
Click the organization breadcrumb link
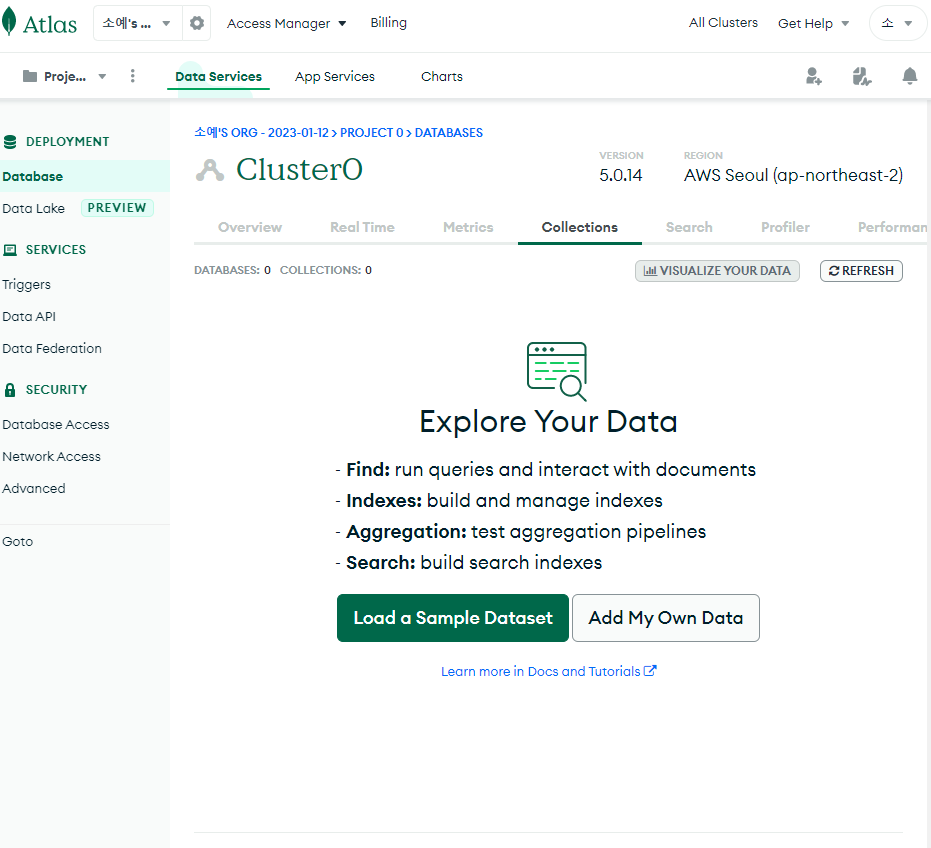(262, 132)
